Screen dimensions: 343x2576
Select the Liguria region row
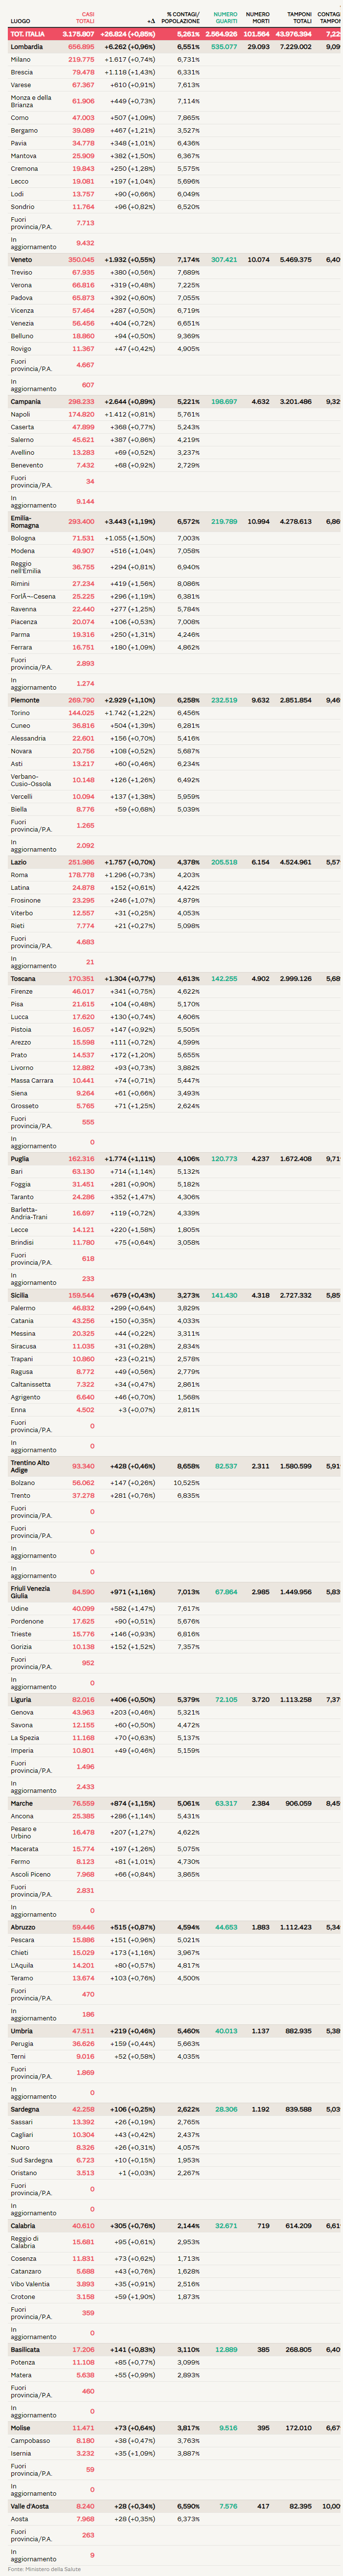click(x=174, y=1700)
